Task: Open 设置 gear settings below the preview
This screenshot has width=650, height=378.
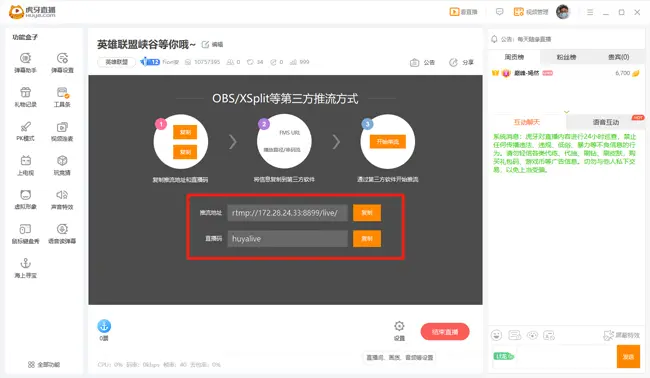Action: tap(399, 331)
